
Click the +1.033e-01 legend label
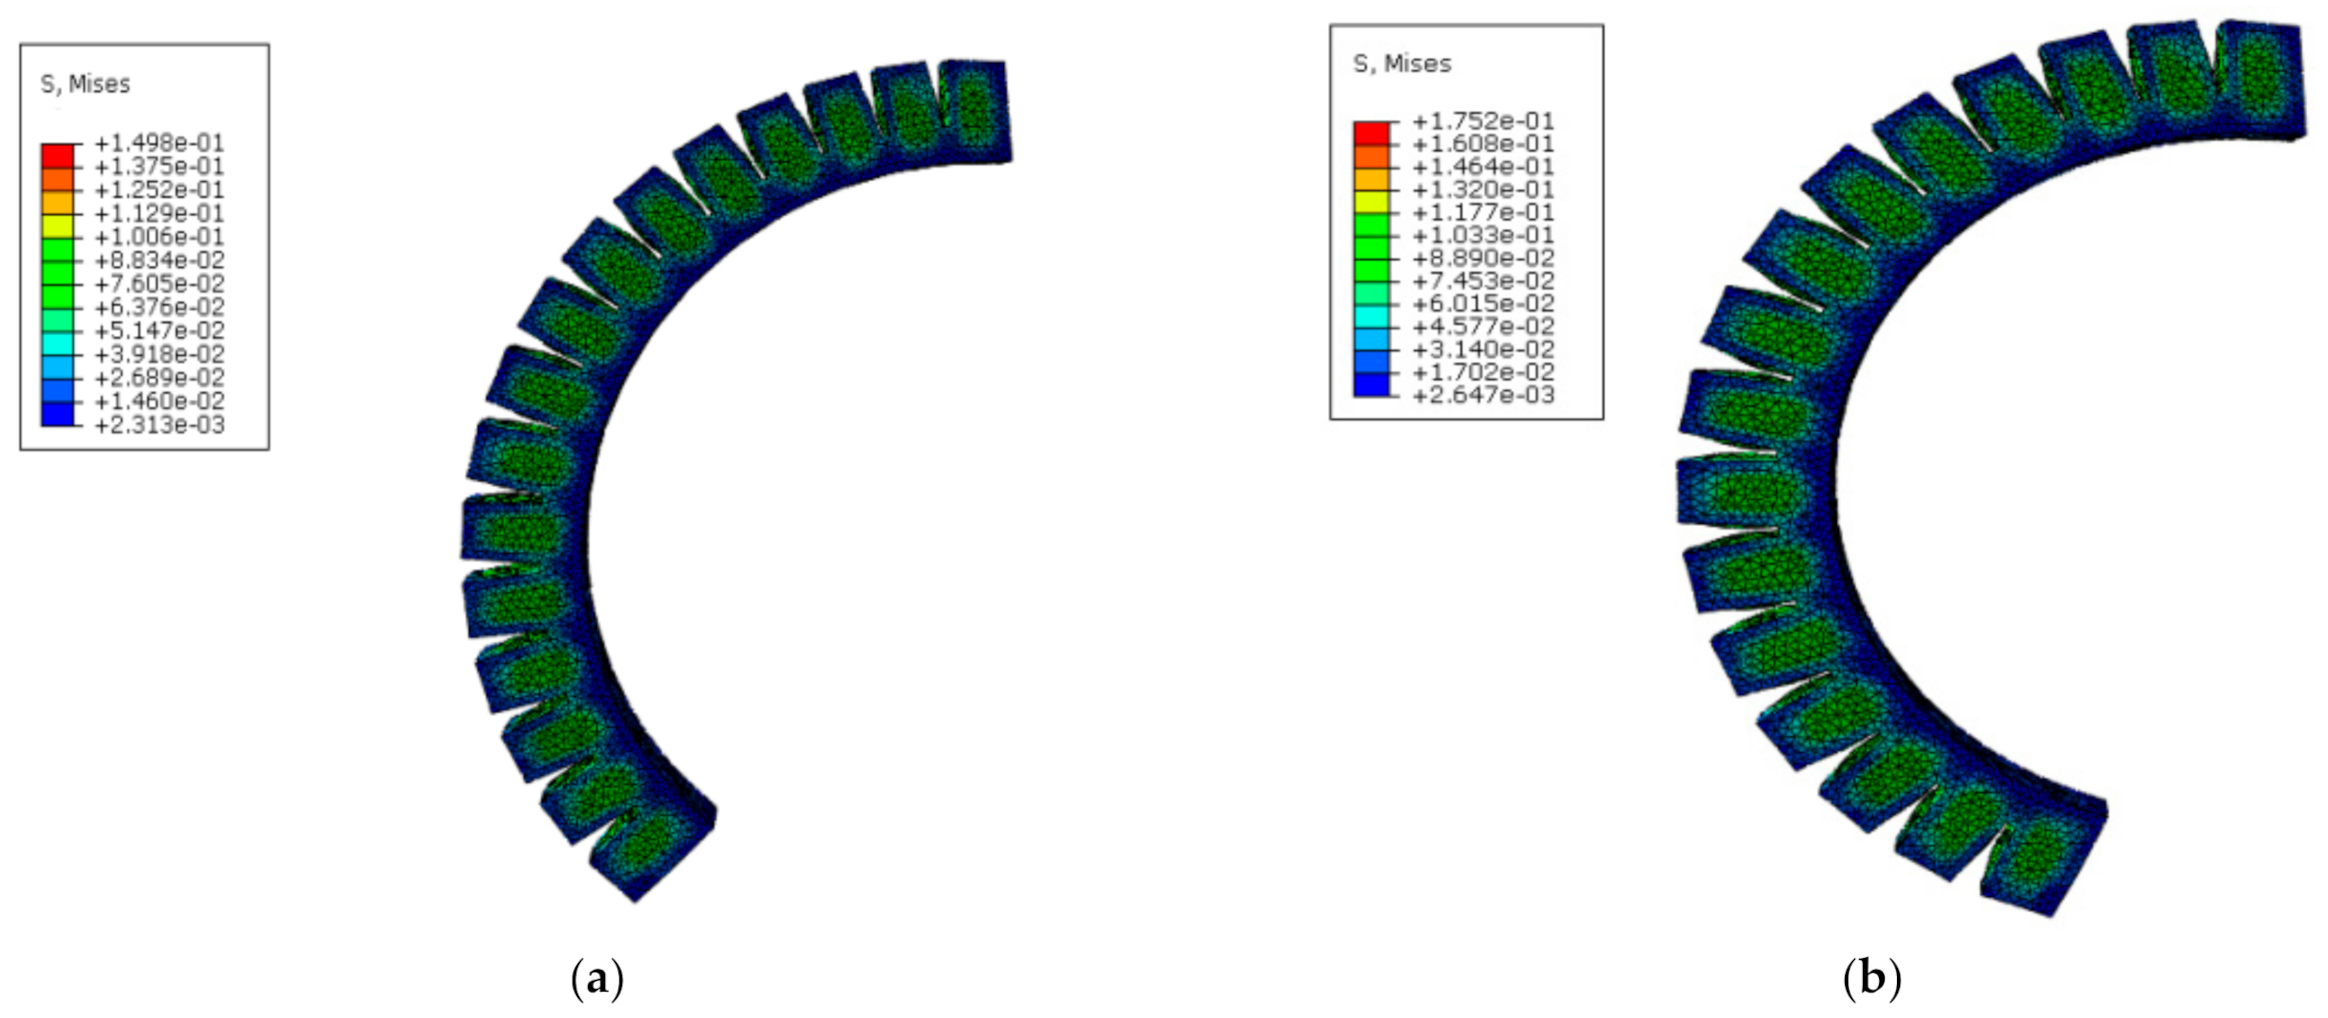tap(1483, 235)
